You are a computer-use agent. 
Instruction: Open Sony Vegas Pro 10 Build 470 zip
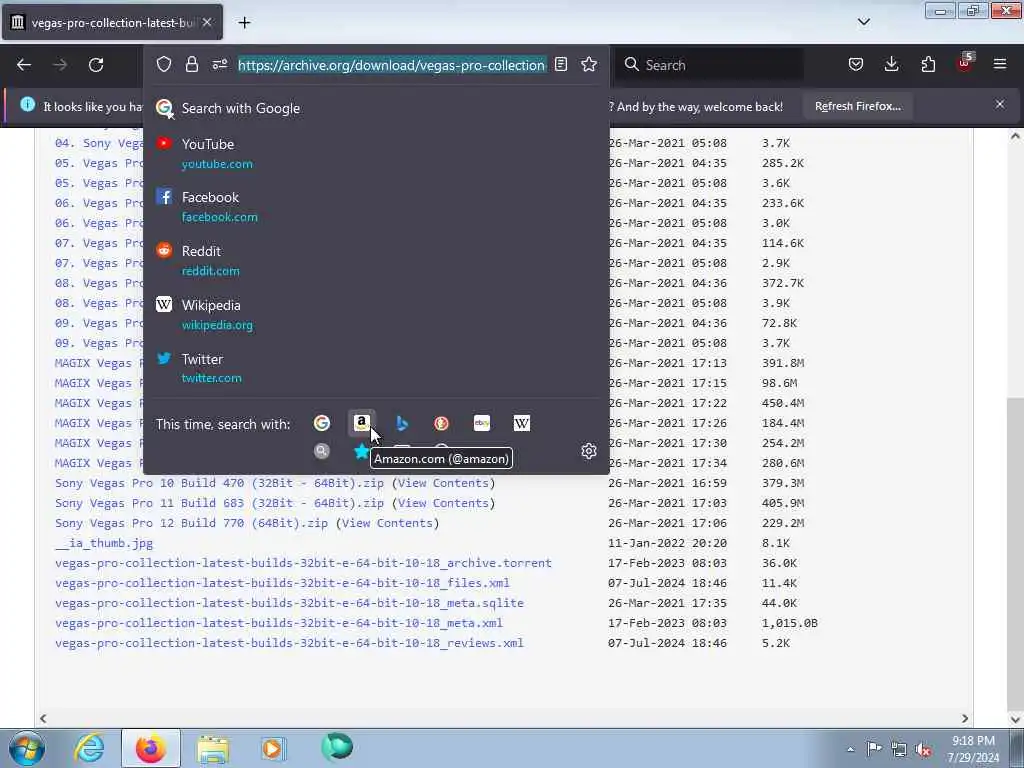coord(219,483)
